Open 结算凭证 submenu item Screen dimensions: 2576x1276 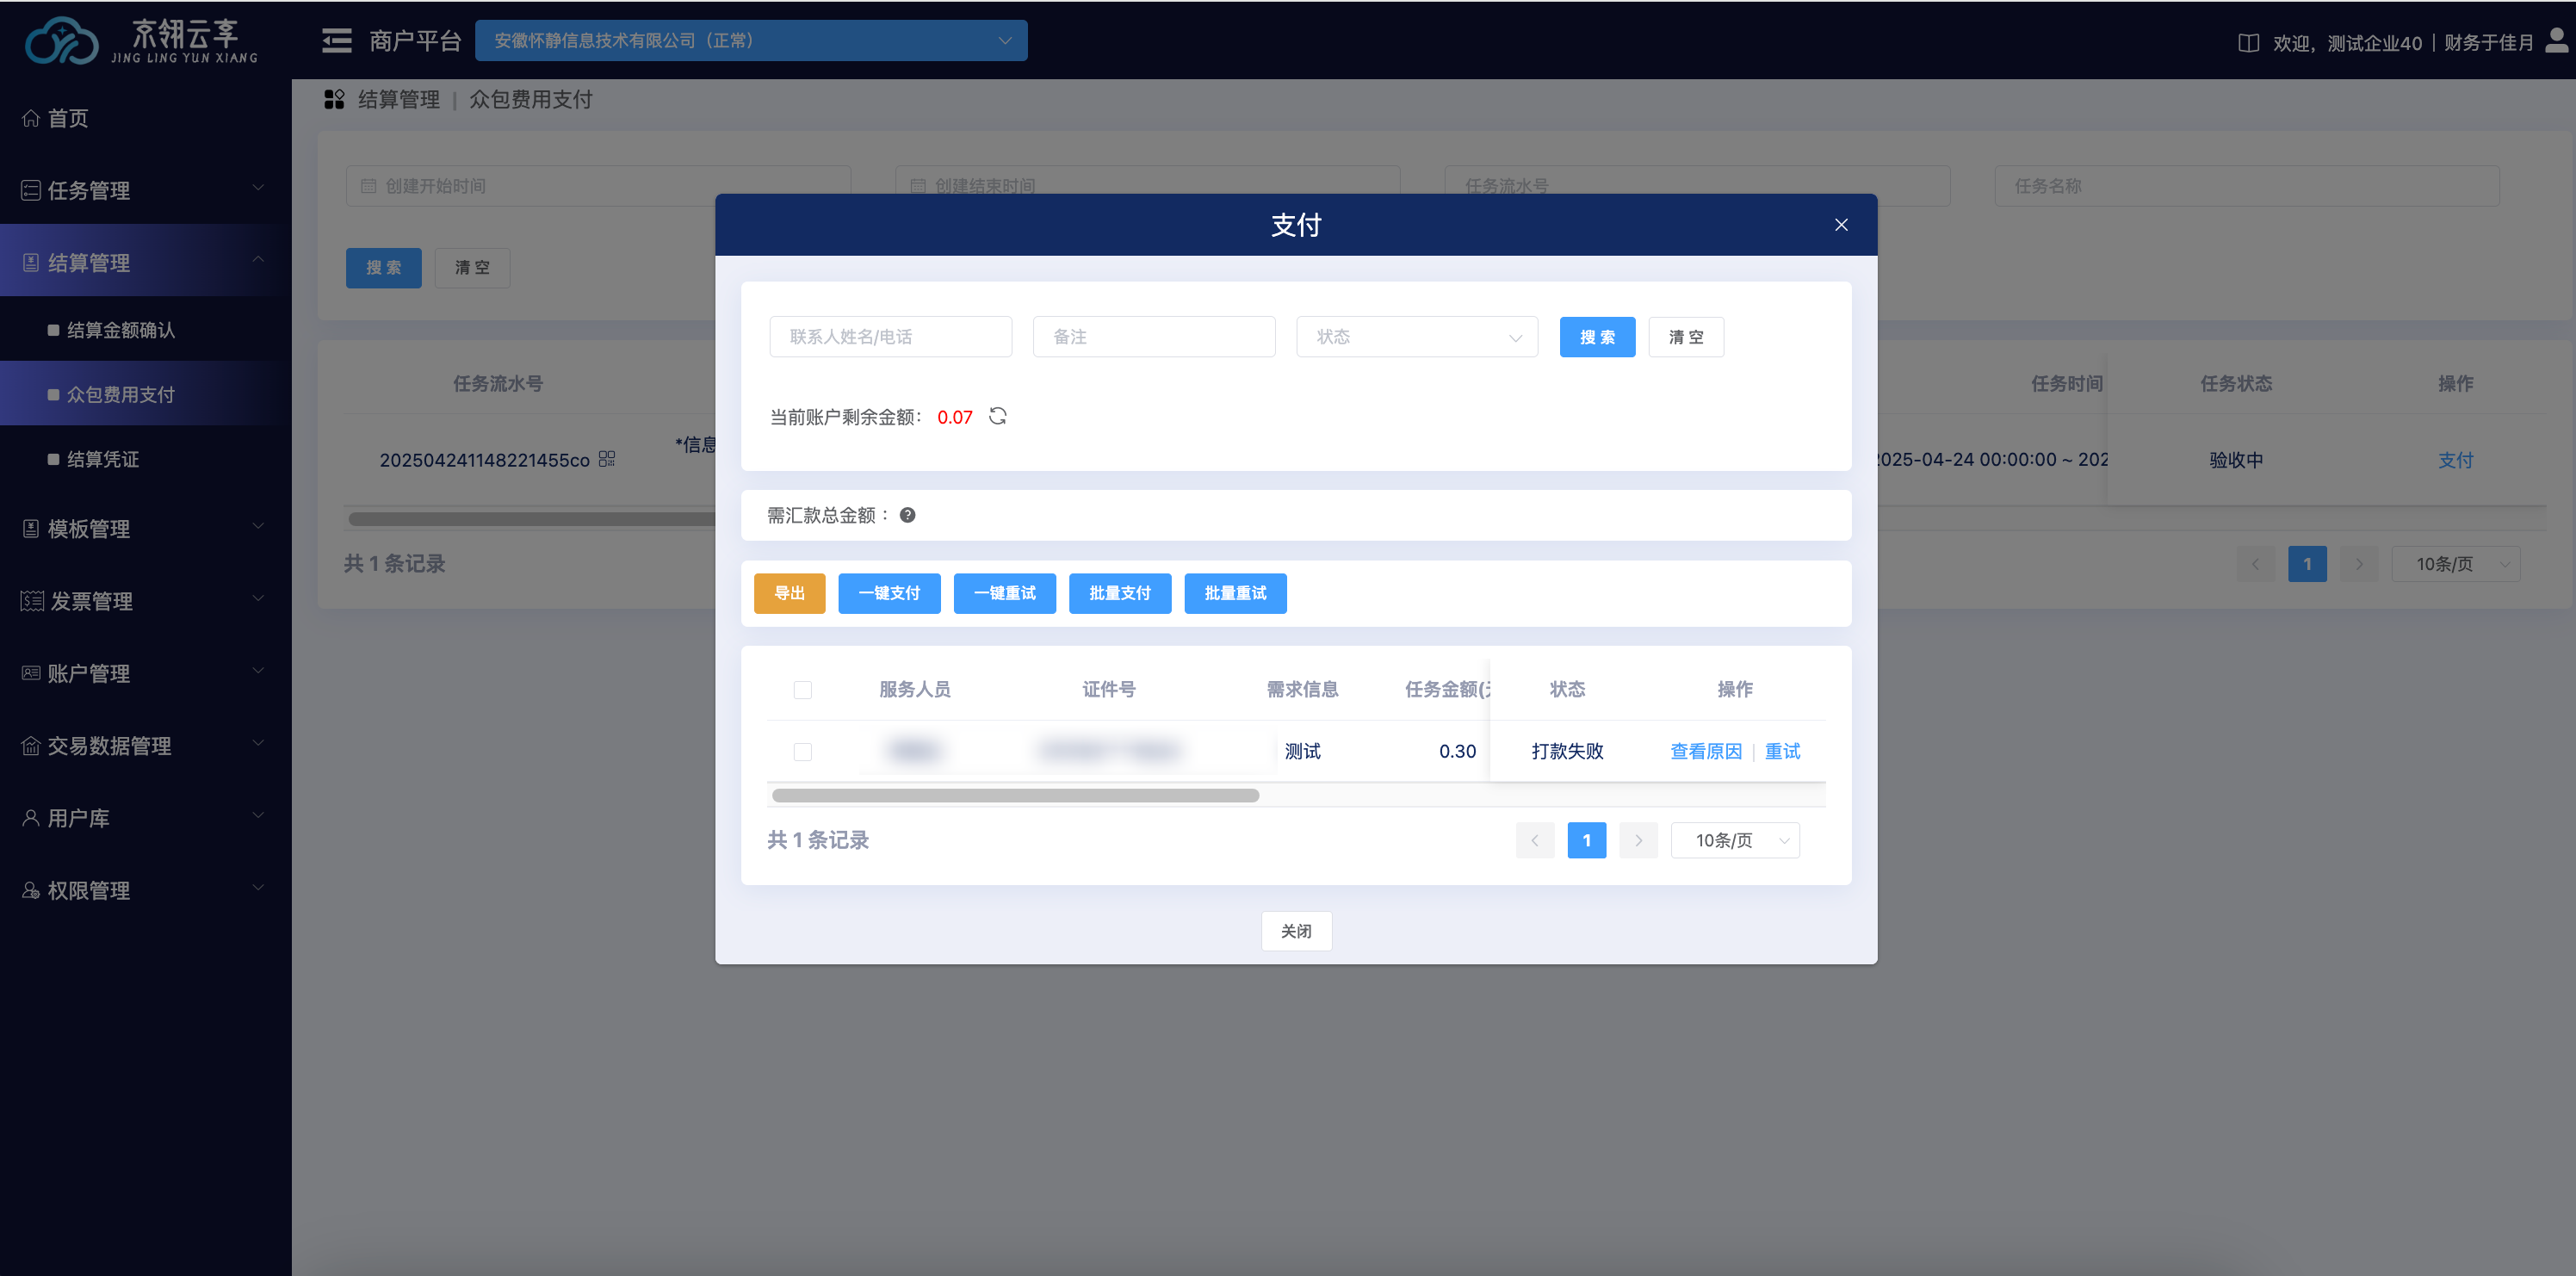103,459
